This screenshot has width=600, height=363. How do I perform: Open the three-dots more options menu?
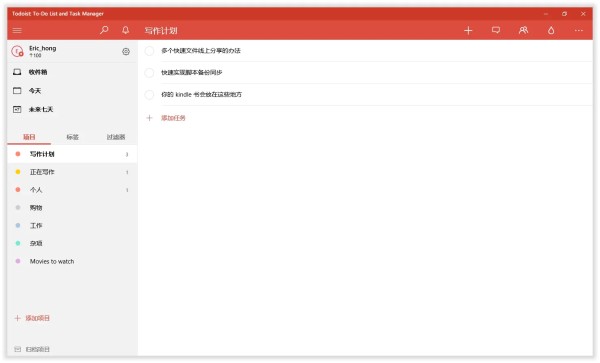579,30
